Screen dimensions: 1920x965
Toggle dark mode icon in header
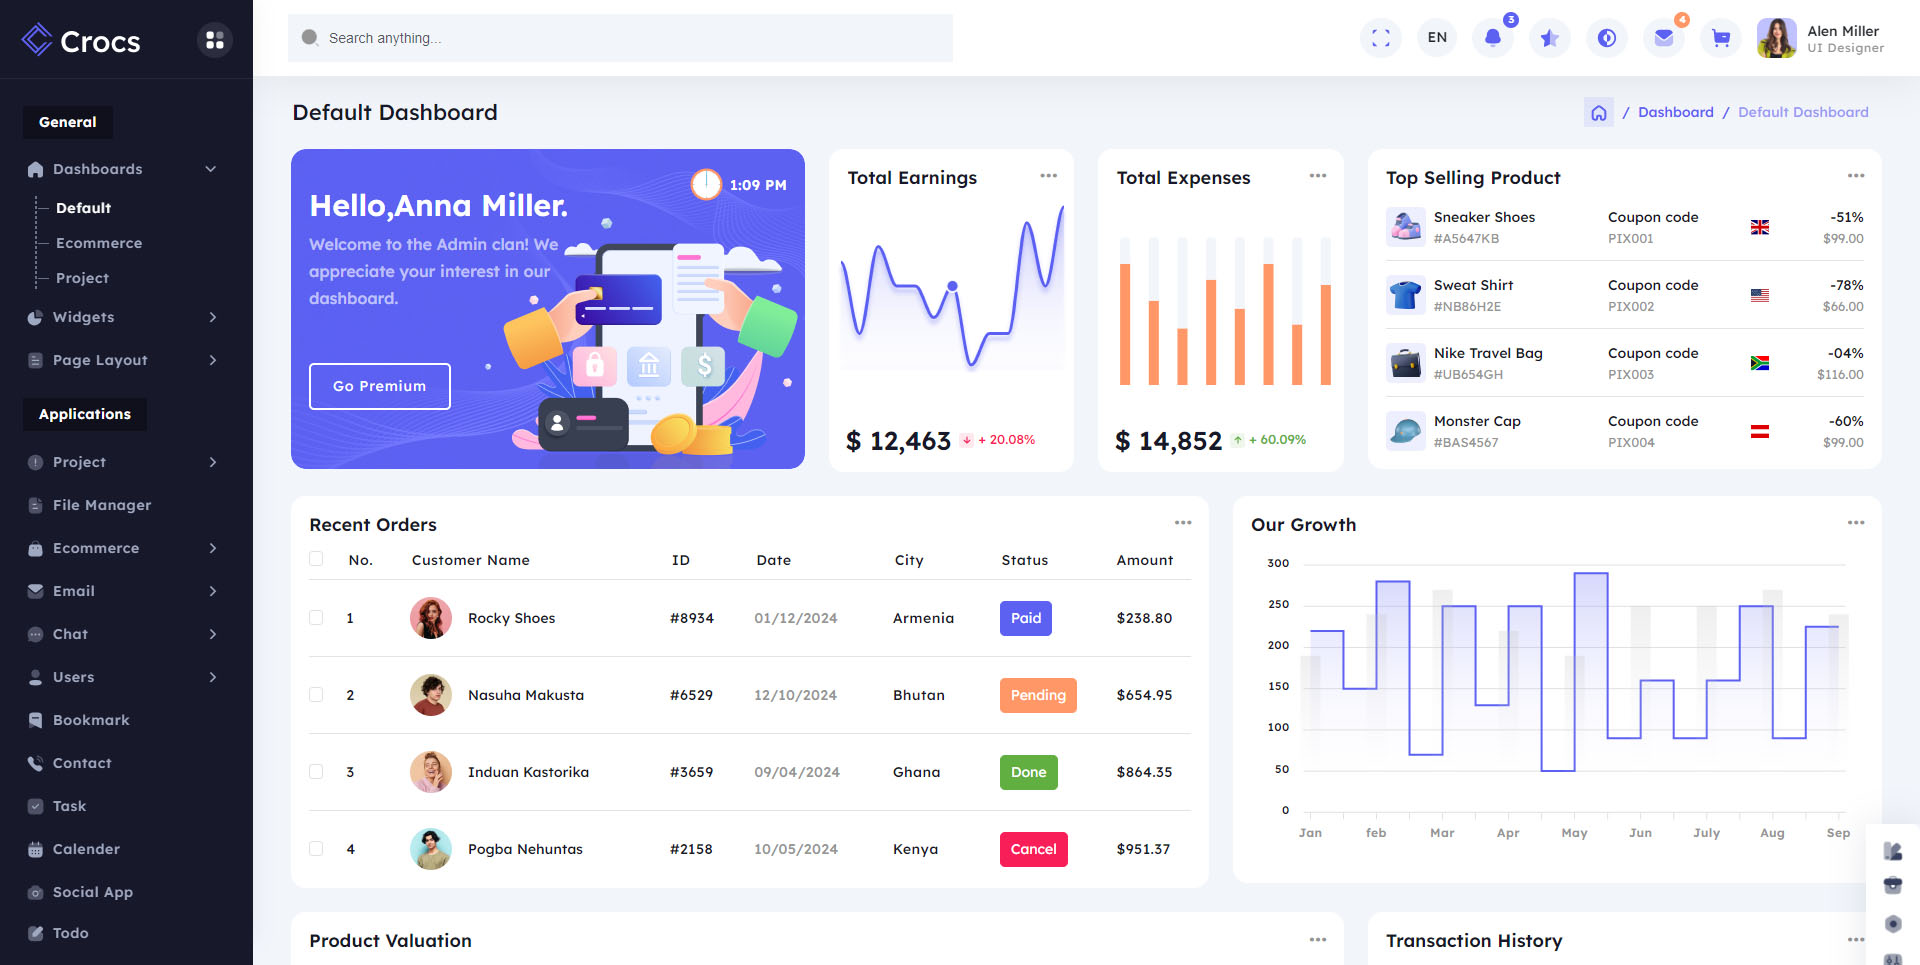pos(1606,38)
